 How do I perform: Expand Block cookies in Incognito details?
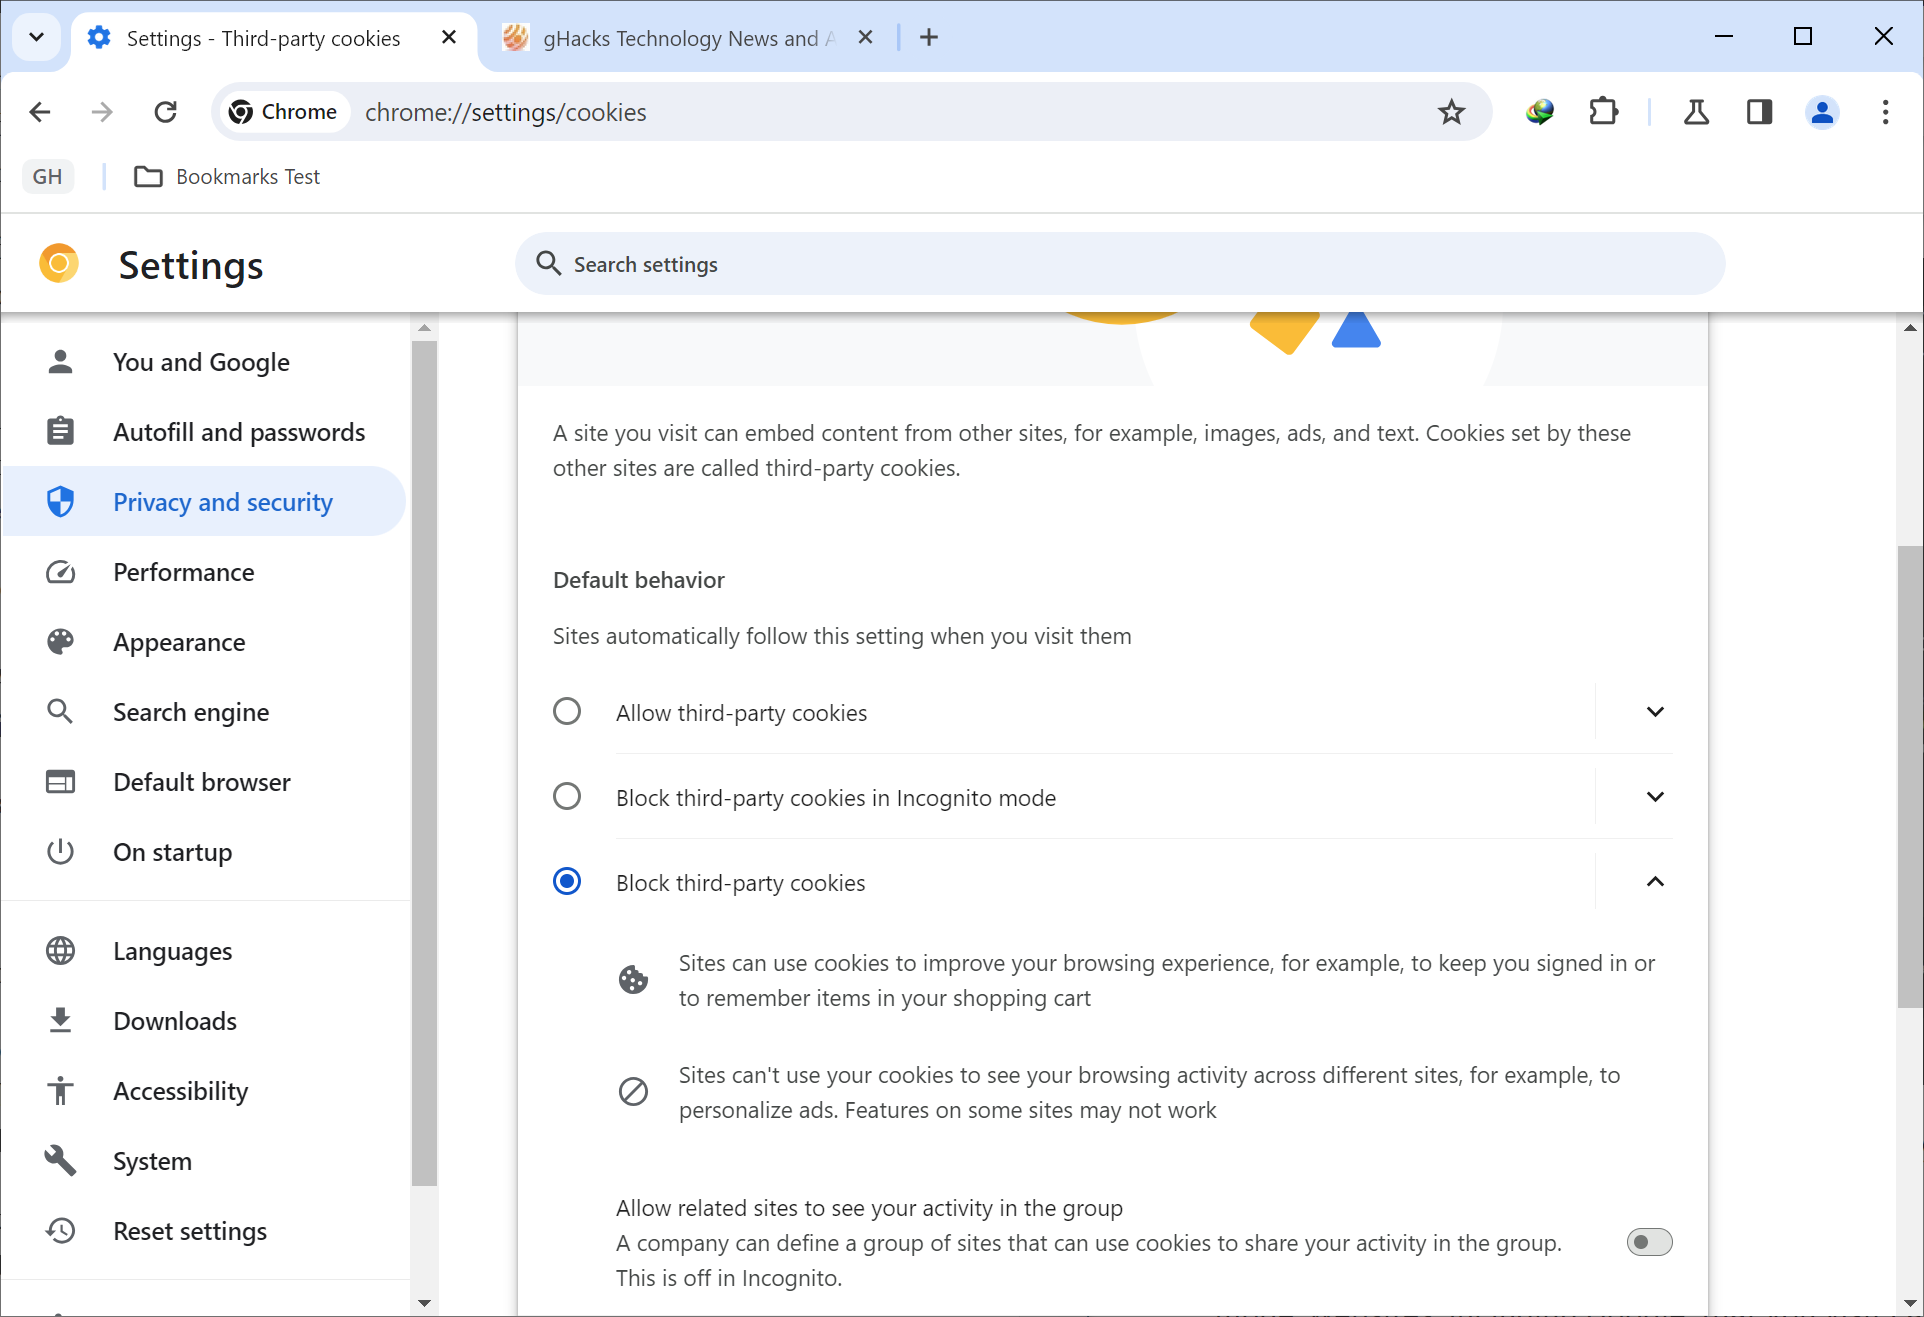click(x=1655, y=796)
